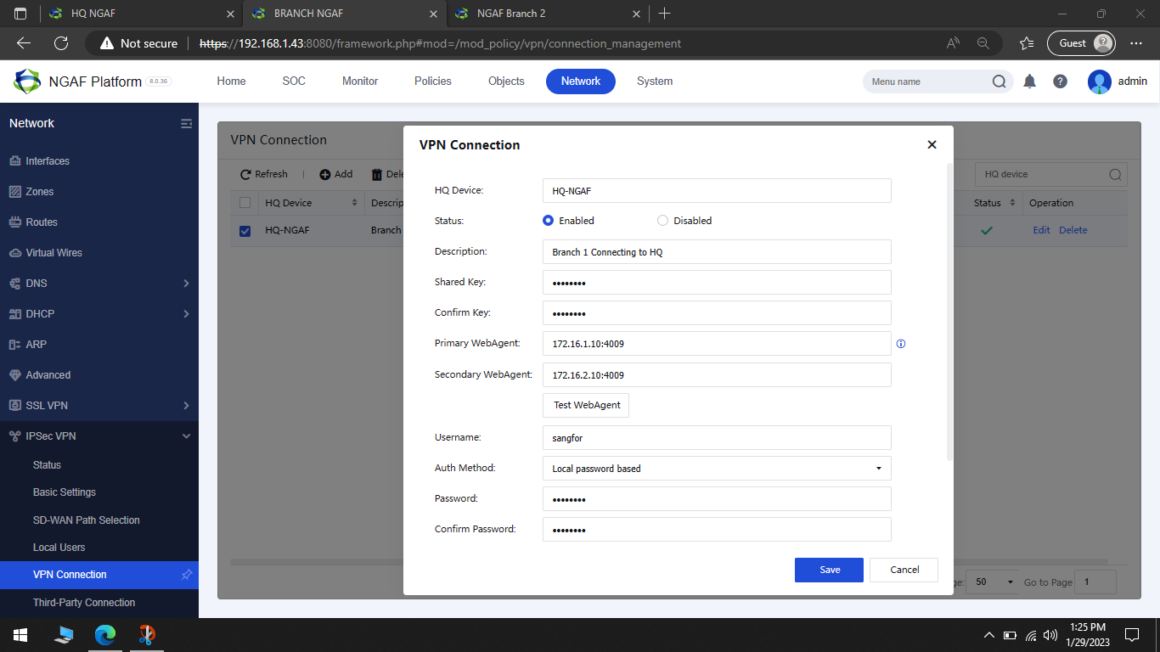The image size is (1160, 652).
Task: Click the info icon beside Primary WebAgent
Action: pyautogui.click(x=900, y=343)
